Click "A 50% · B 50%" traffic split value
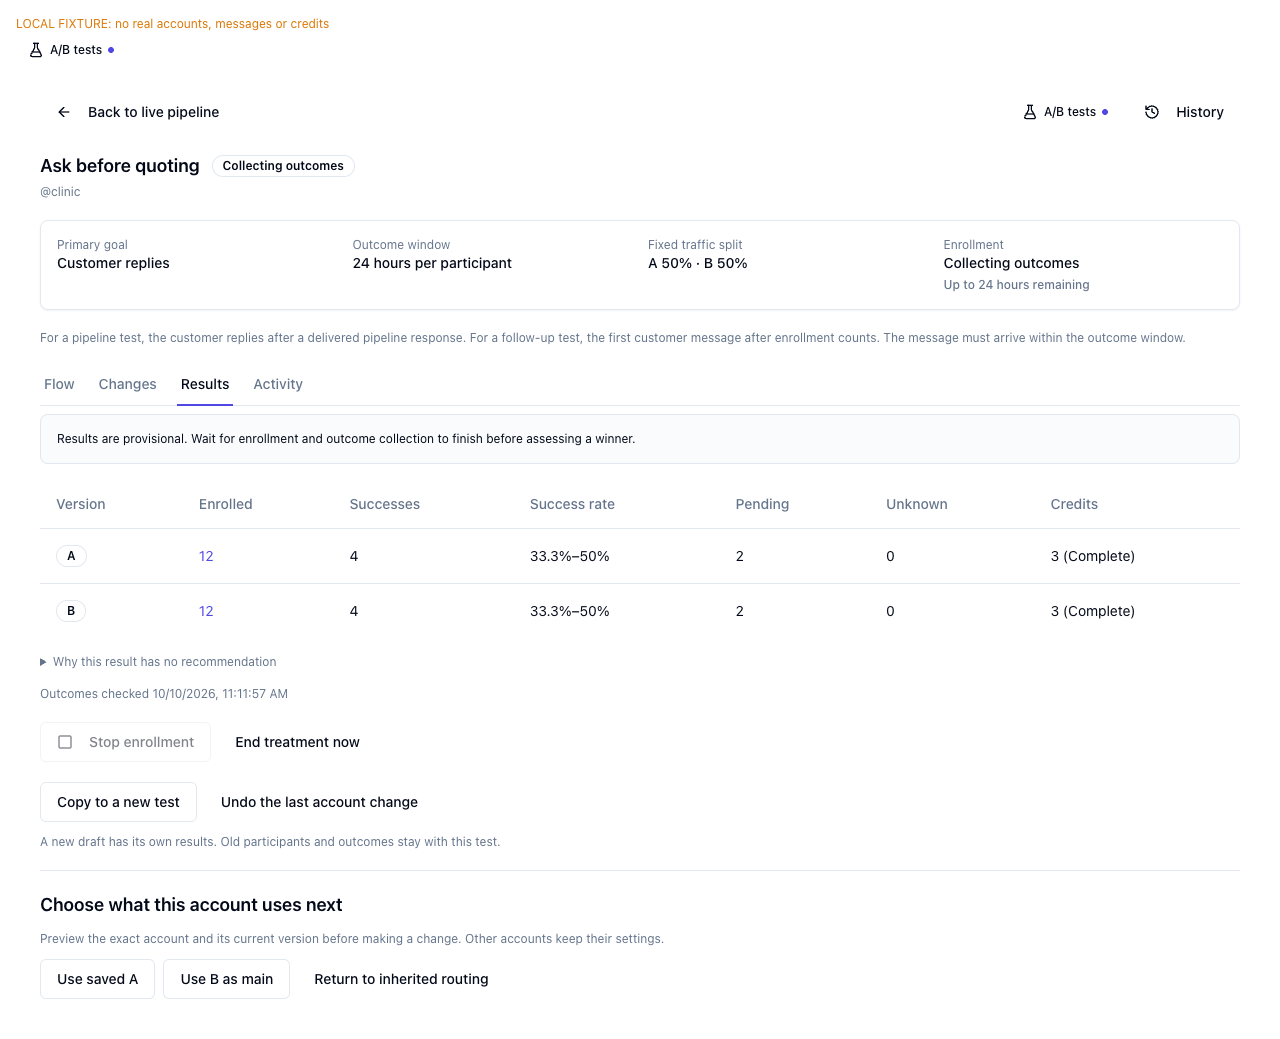1280x1039 pixels. coord(698,263)
